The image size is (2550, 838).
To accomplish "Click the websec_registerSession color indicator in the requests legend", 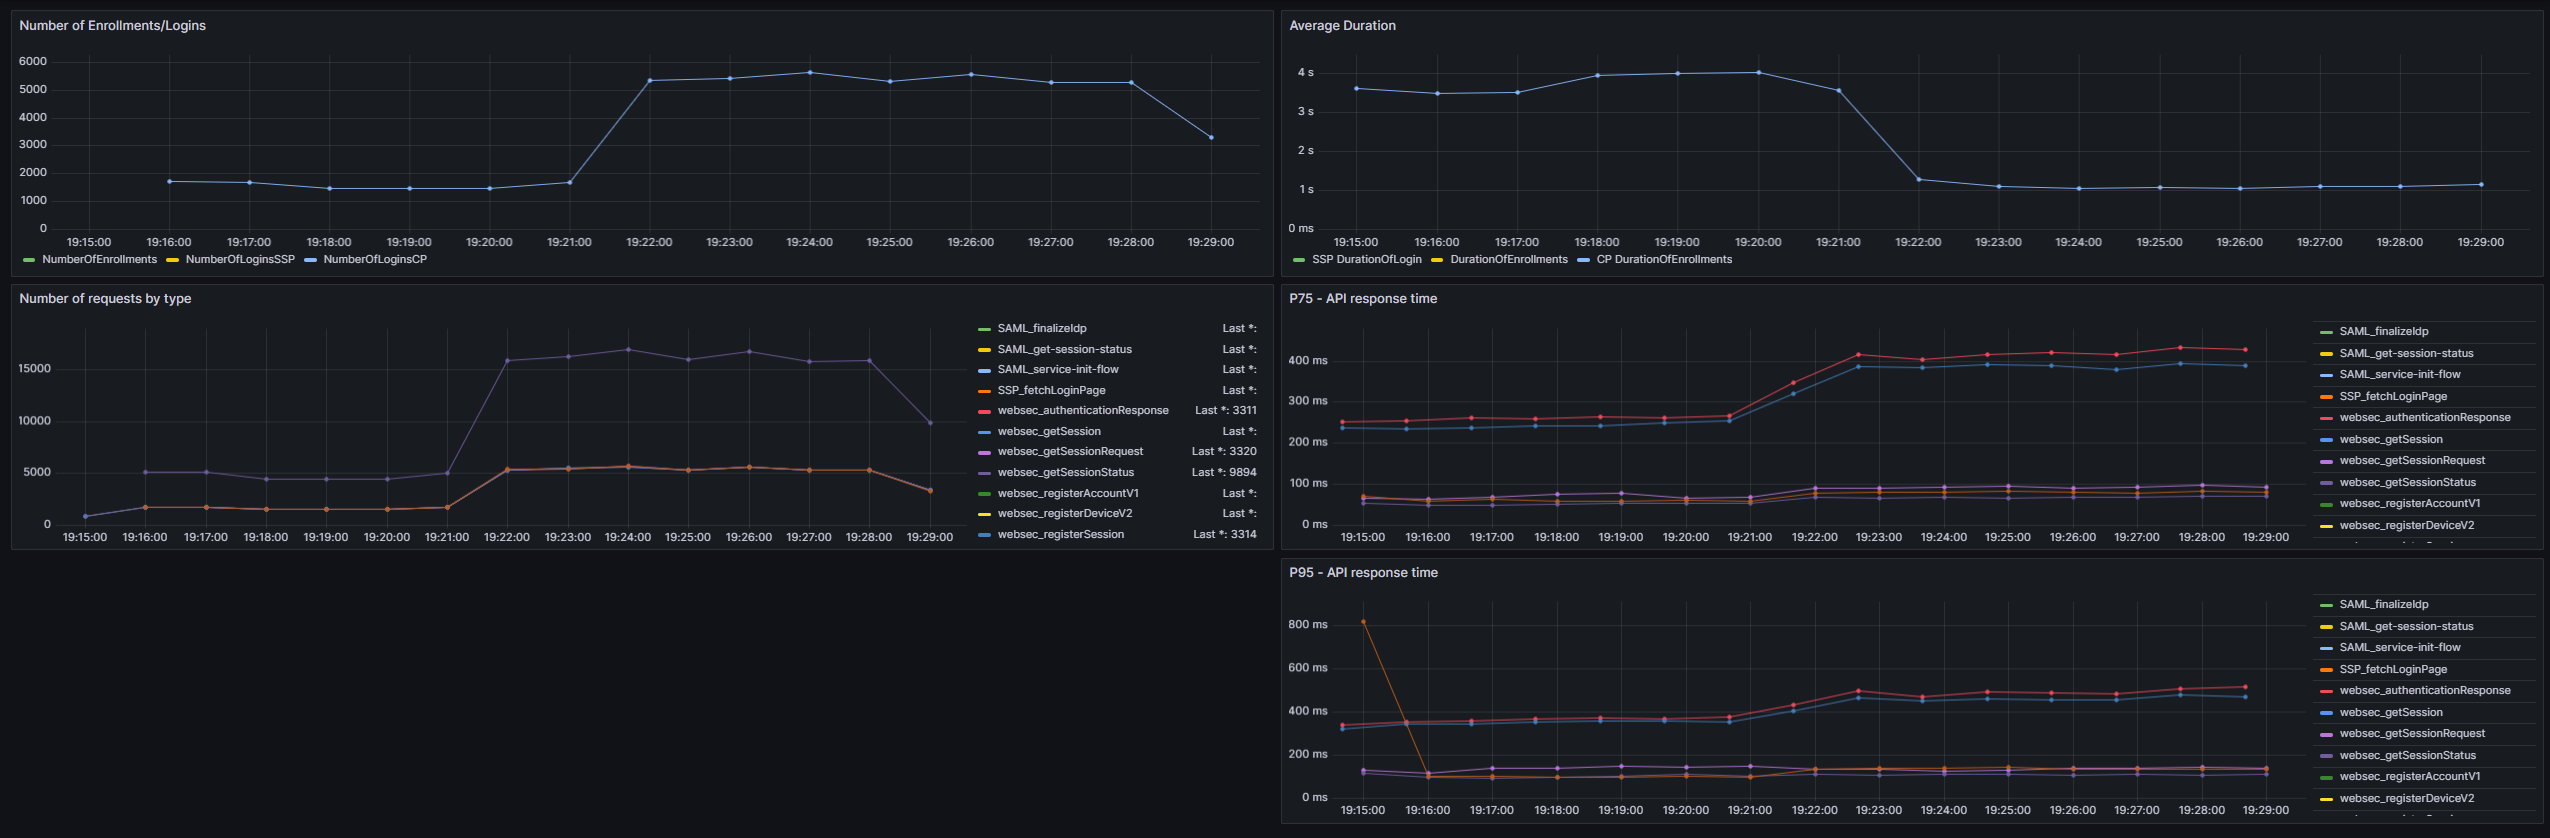I will [x=984, y=535].
